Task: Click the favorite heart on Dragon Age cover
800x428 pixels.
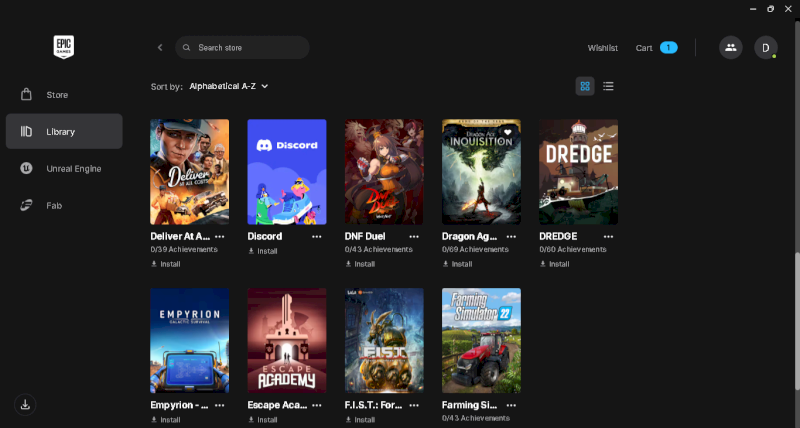Action: click(x=507, y=133)
